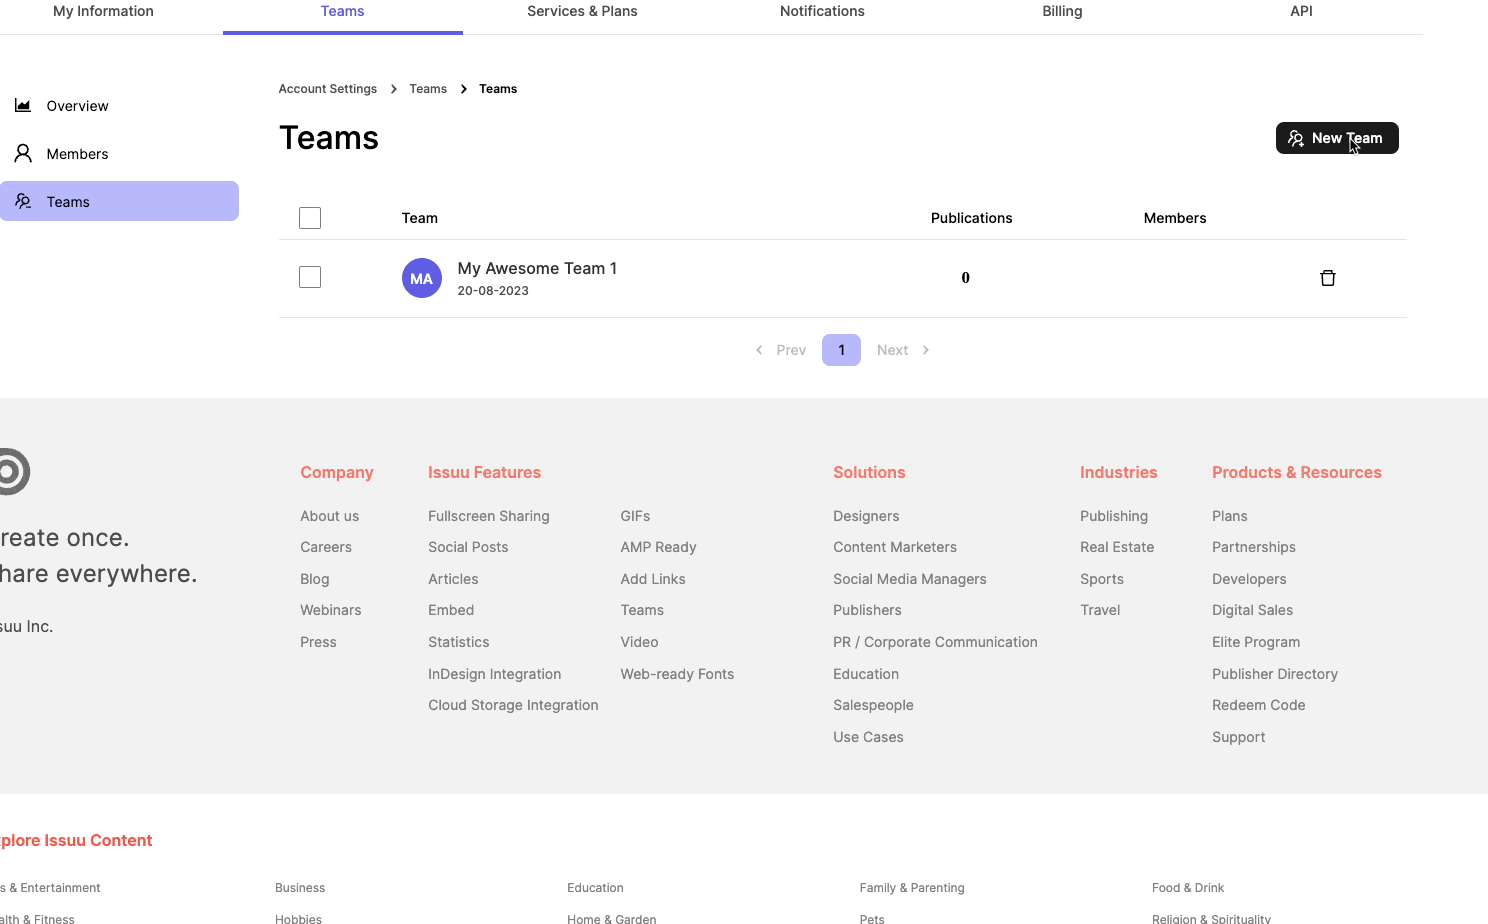
Task: Click the New Team button
Action: [x=1337, y=138]
